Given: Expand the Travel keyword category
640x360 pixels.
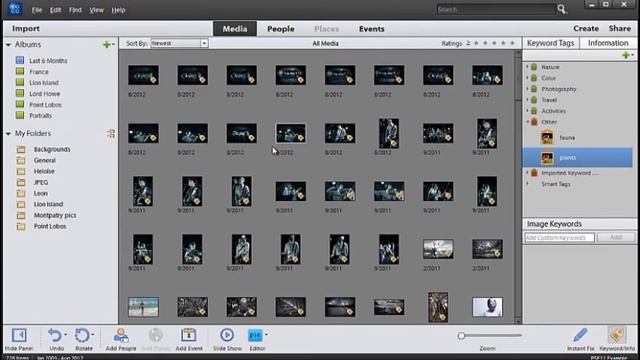Looking at the screenshot, I should (x=527, y=100).
